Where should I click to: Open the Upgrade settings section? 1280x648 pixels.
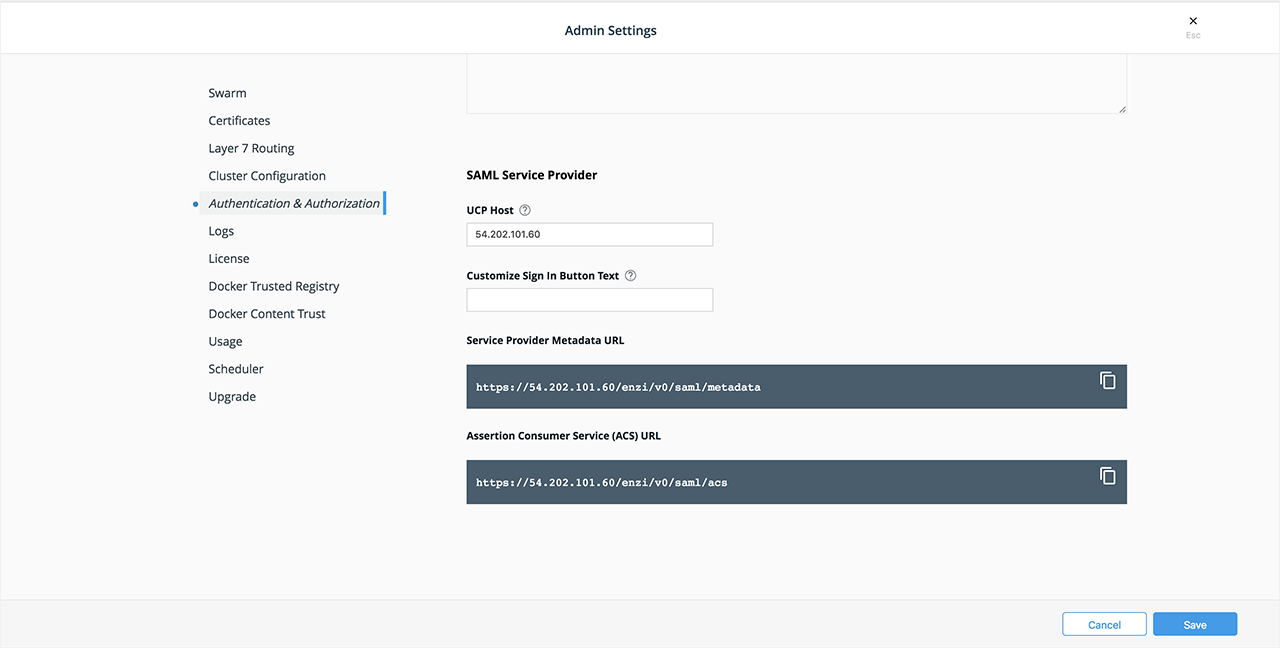point(232,396)
